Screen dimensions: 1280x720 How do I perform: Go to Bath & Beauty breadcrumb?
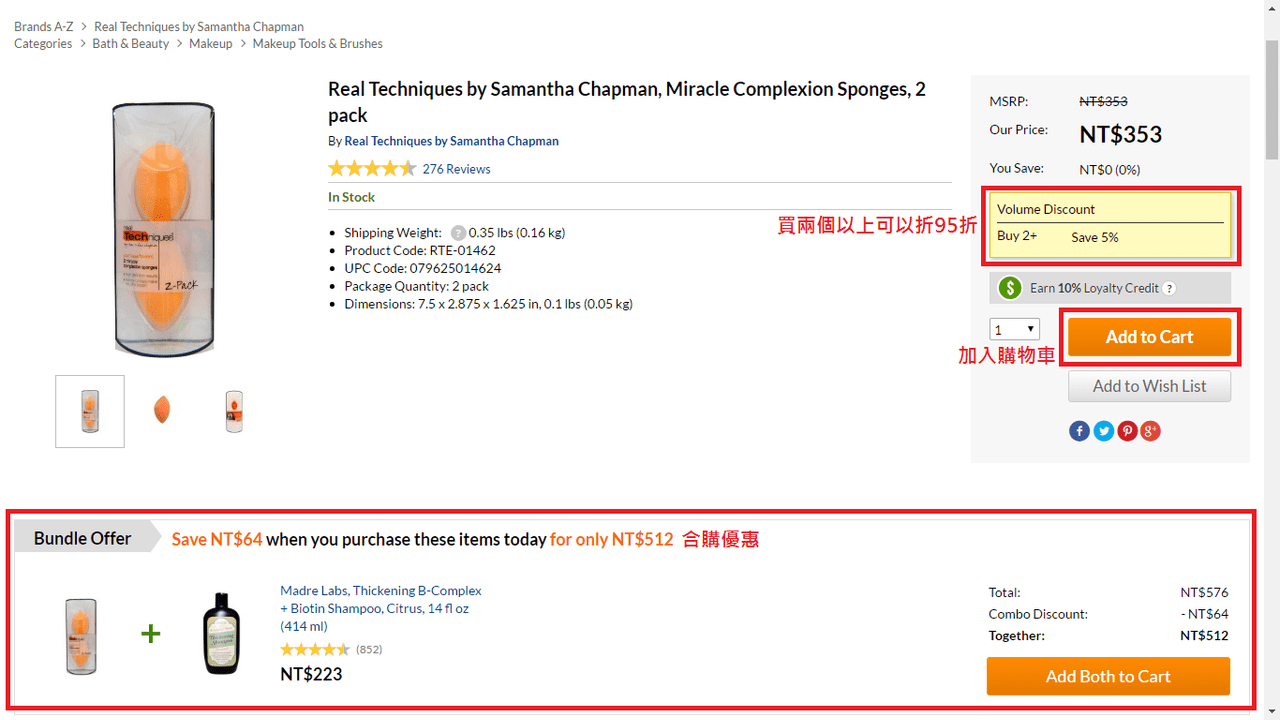click(x=131, y=44)
